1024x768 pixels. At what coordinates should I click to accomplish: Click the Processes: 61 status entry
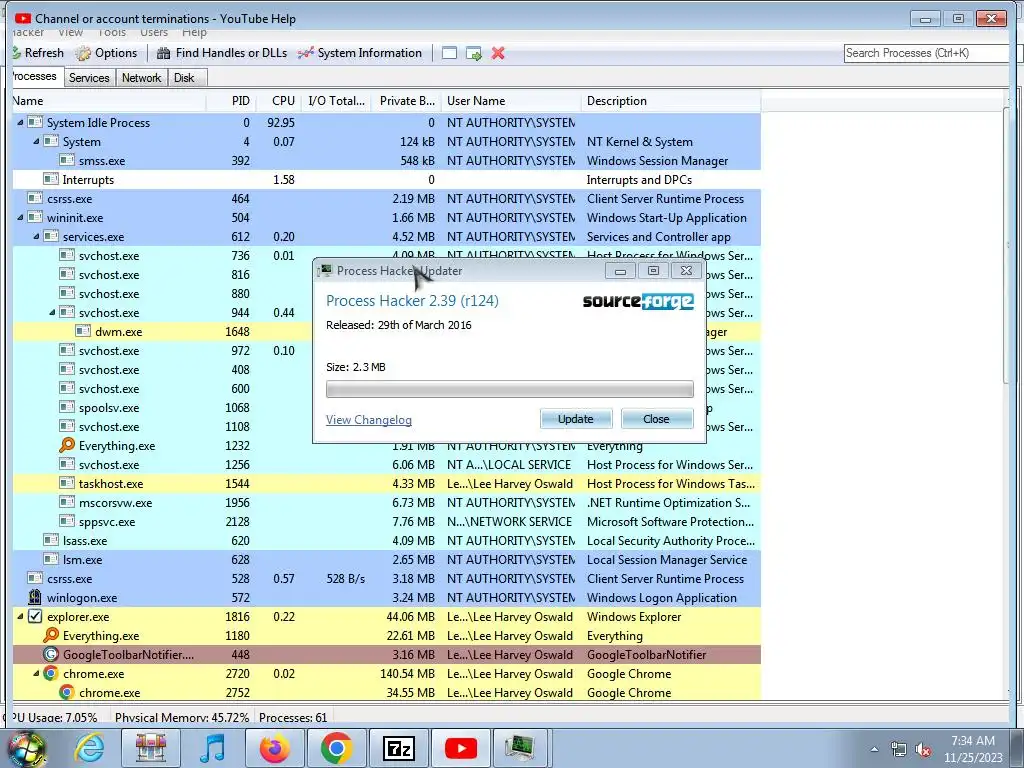pyautogui.click(x=293, y=717)
